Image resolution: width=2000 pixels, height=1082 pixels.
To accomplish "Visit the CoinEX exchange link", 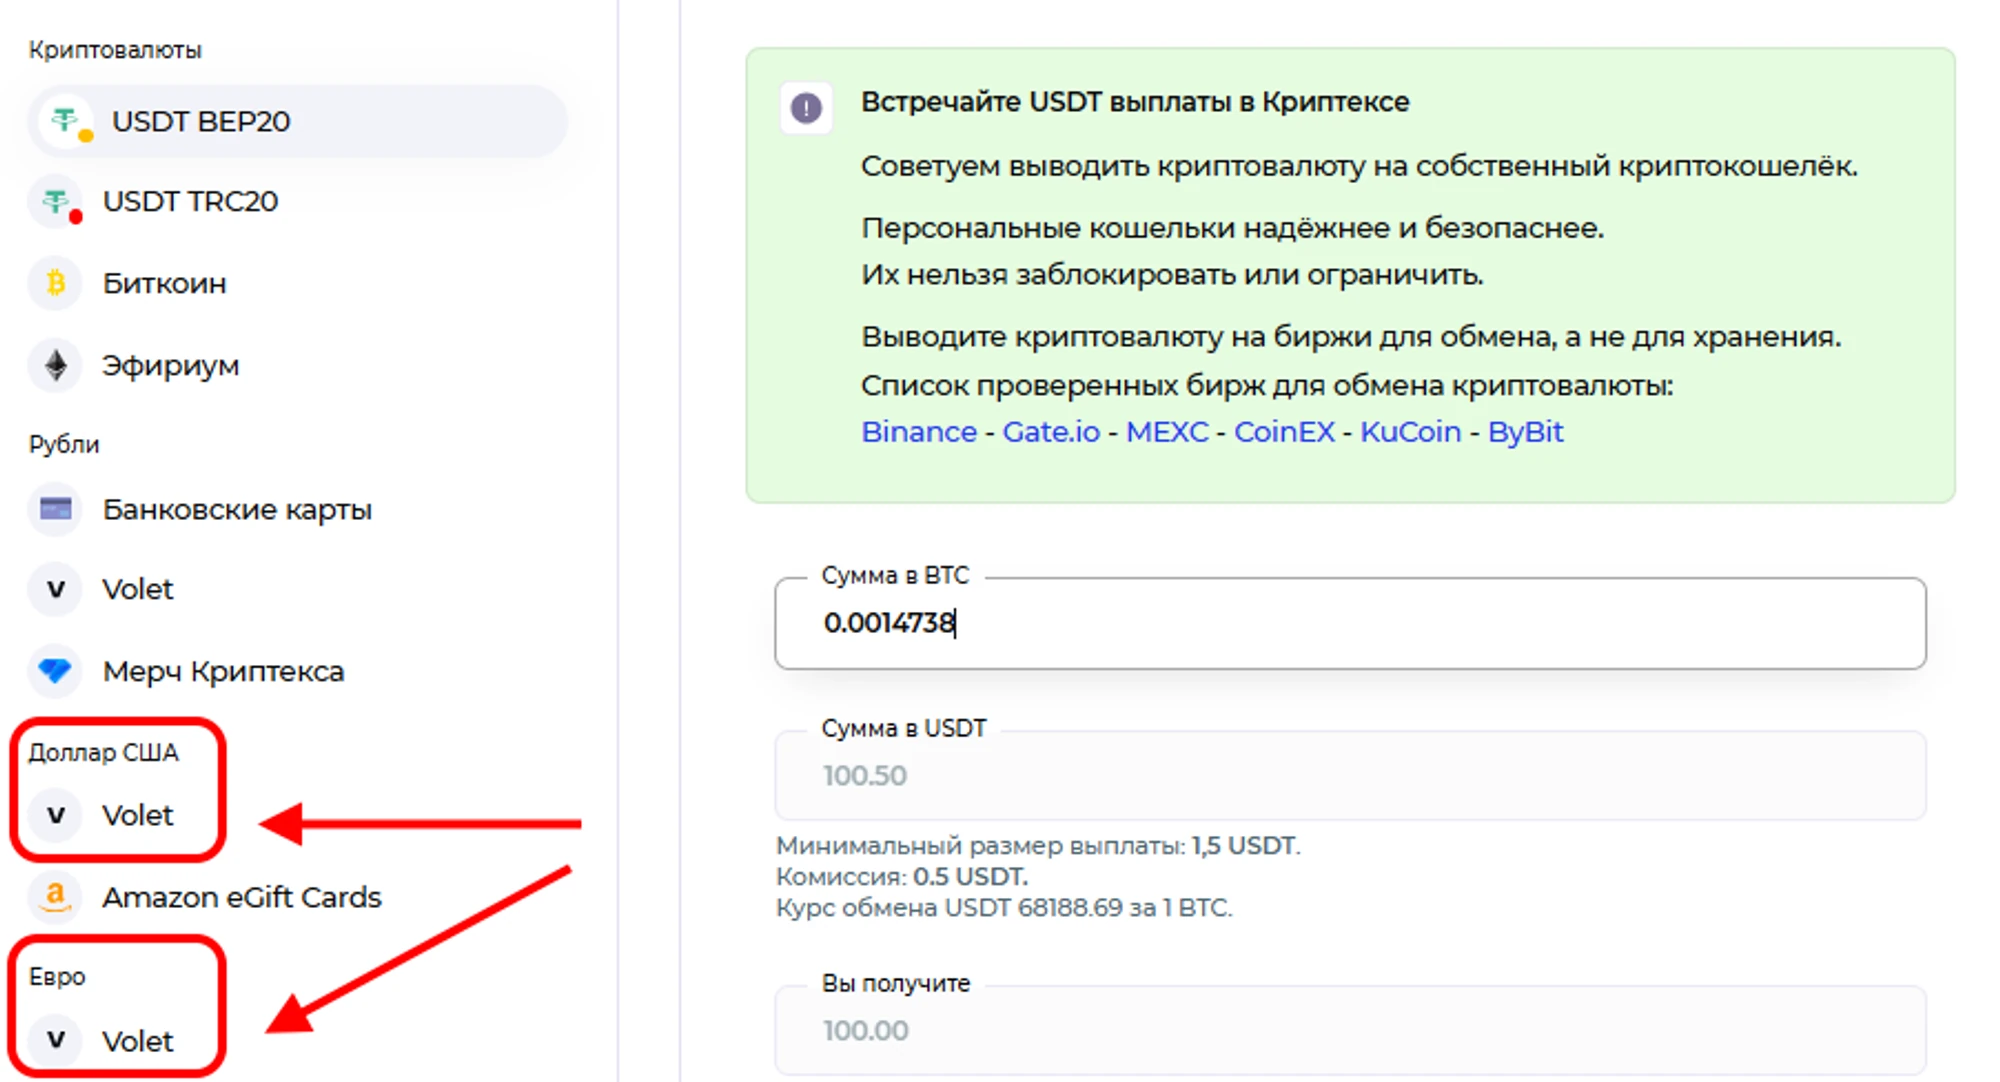I will (1284, 432).
